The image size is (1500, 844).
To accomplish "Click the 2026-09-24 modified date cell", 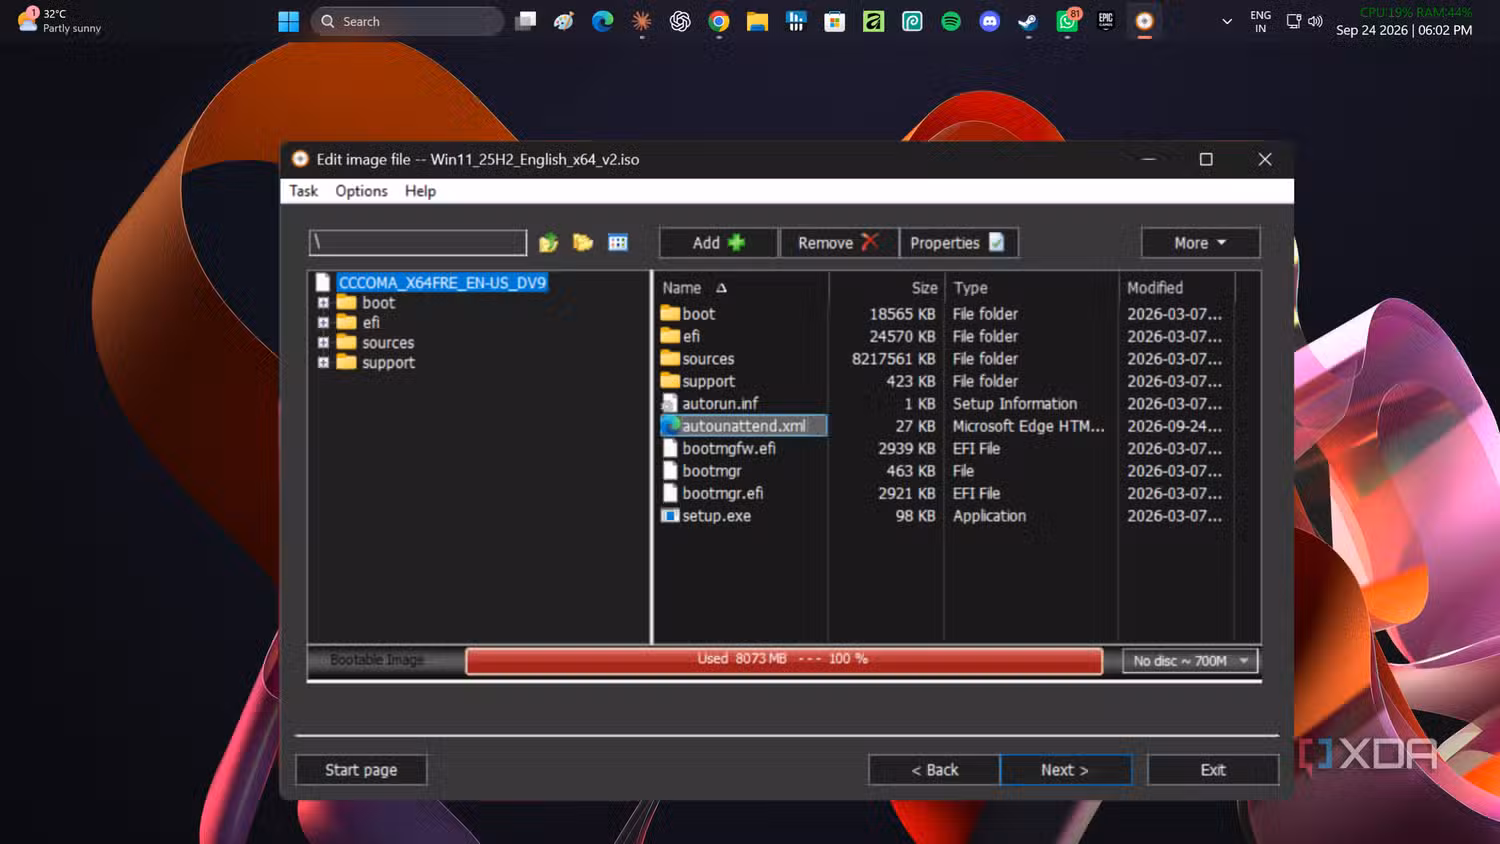I will point(1174,426).
